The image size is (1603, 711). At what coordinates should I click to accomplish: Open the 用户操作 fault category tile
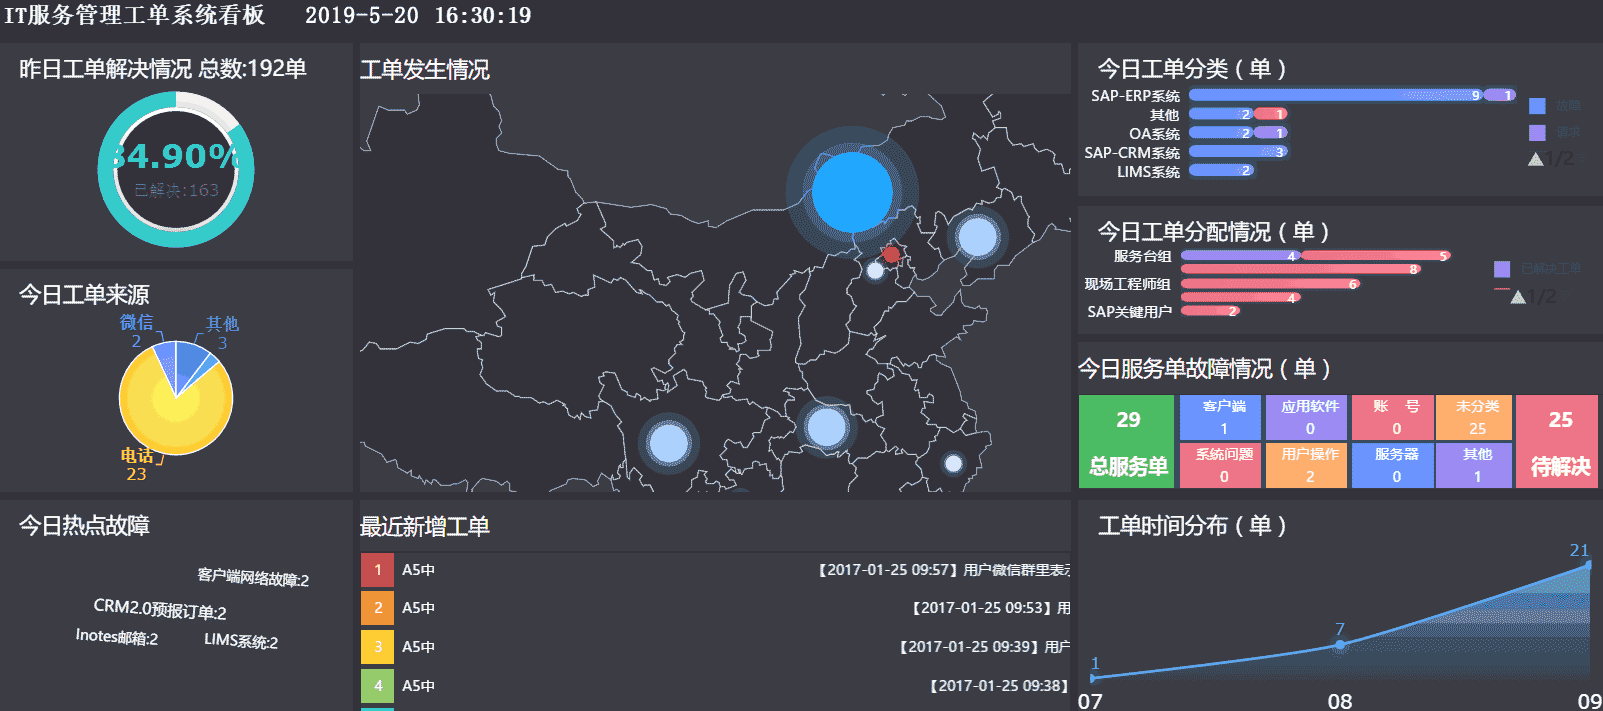pos(1309,466)
